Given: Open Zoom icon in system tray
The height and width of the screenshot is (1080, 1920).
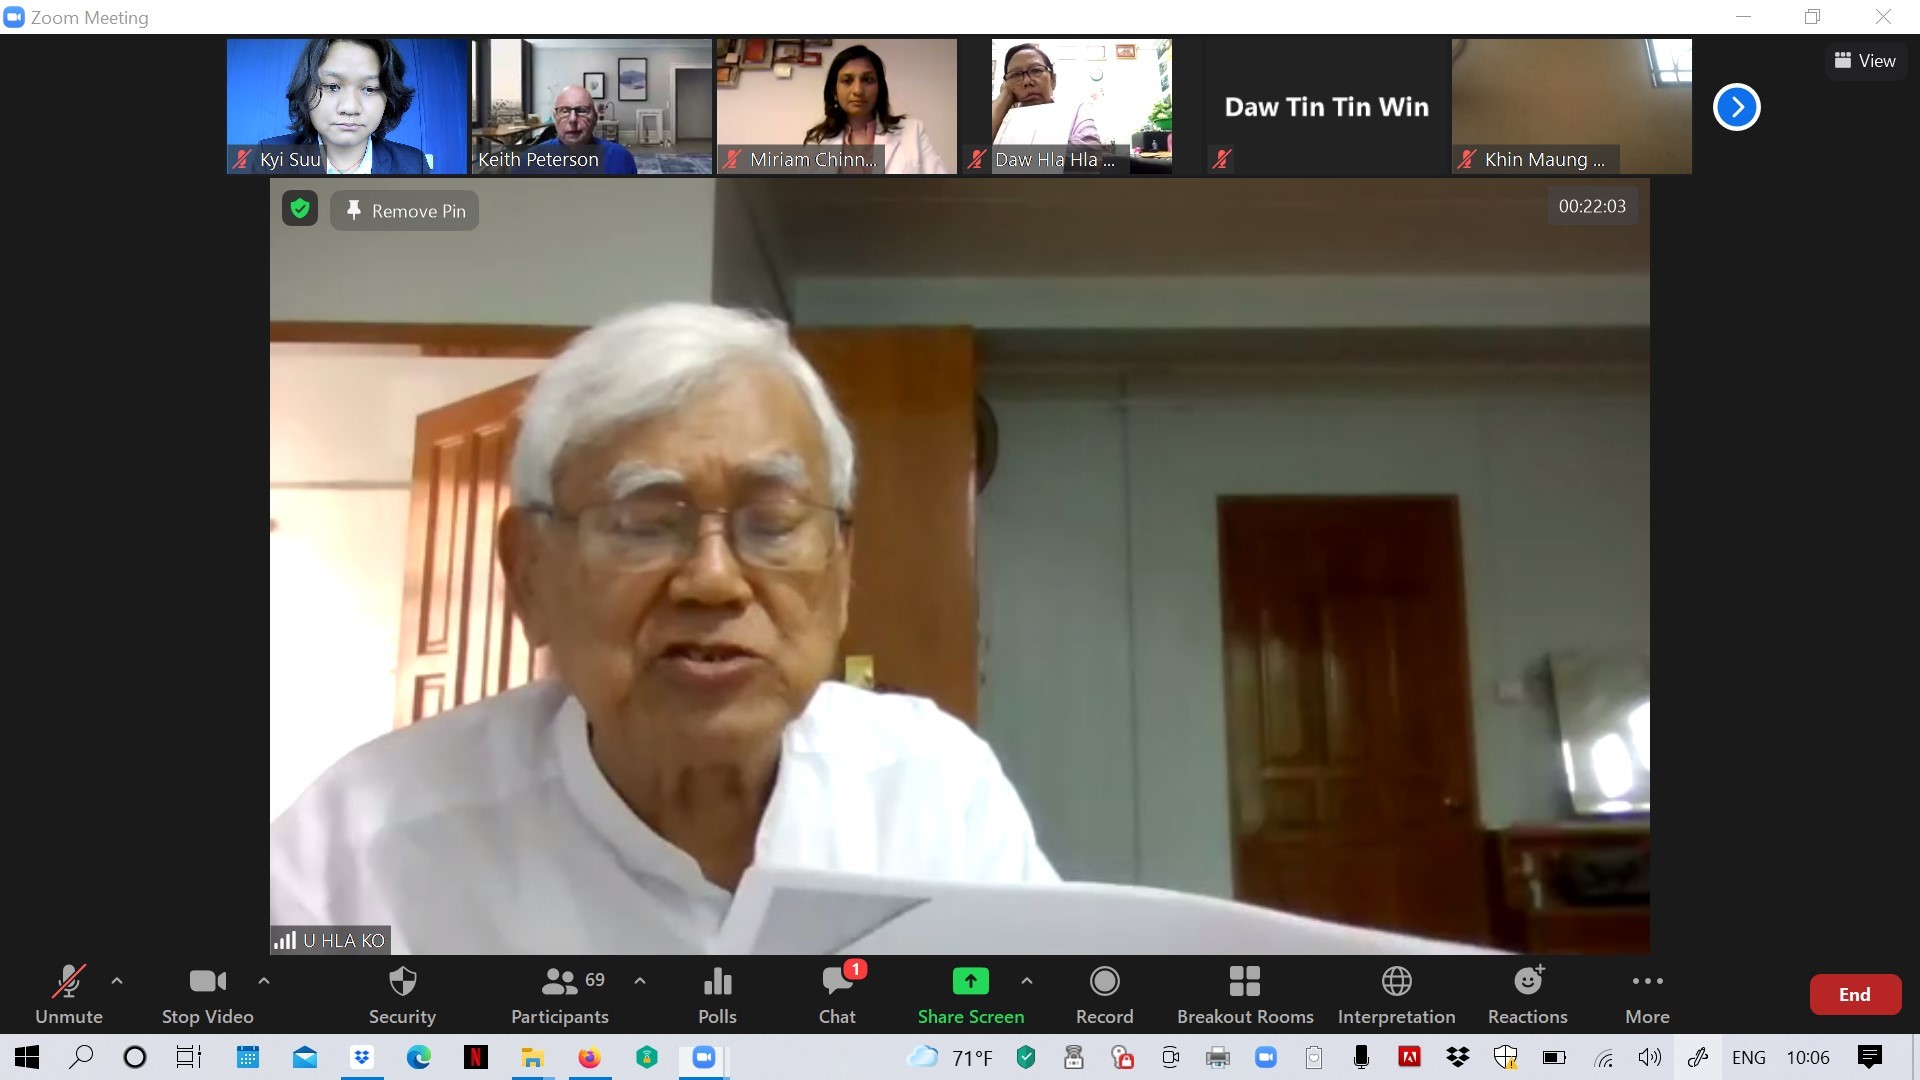Looking at the screenshot, I should 1266,1057.
